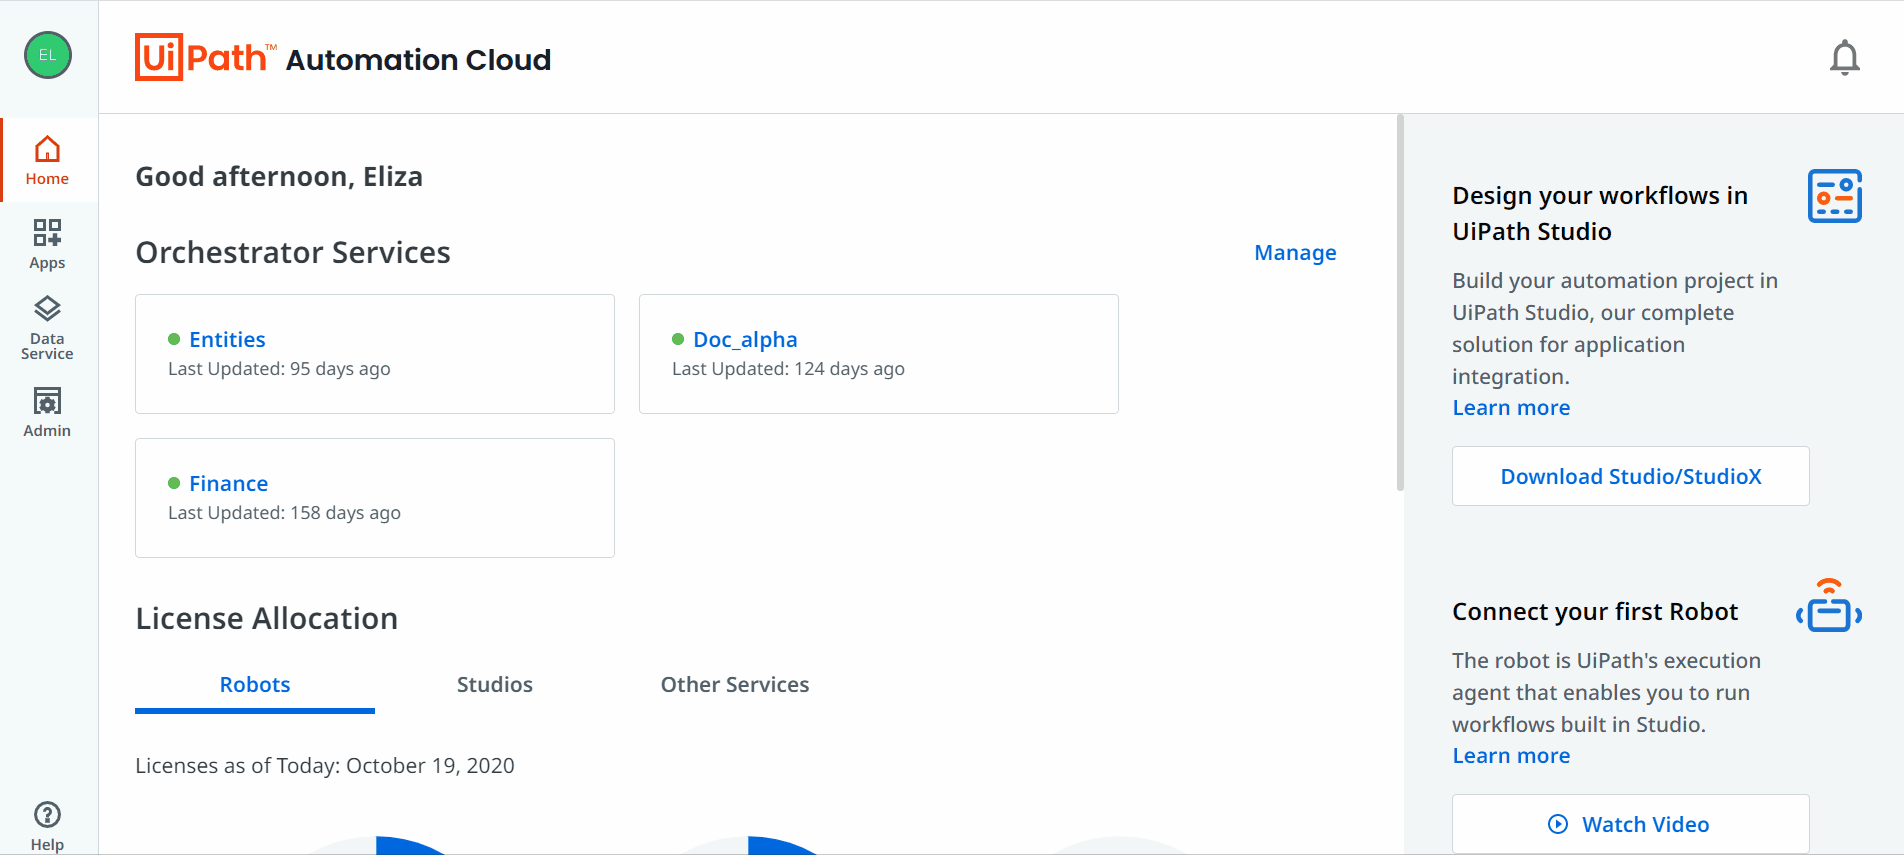Viewport: 1904px width, 855px height.
Task: Open the EL user avatar menu
Action: coord(48,55)
